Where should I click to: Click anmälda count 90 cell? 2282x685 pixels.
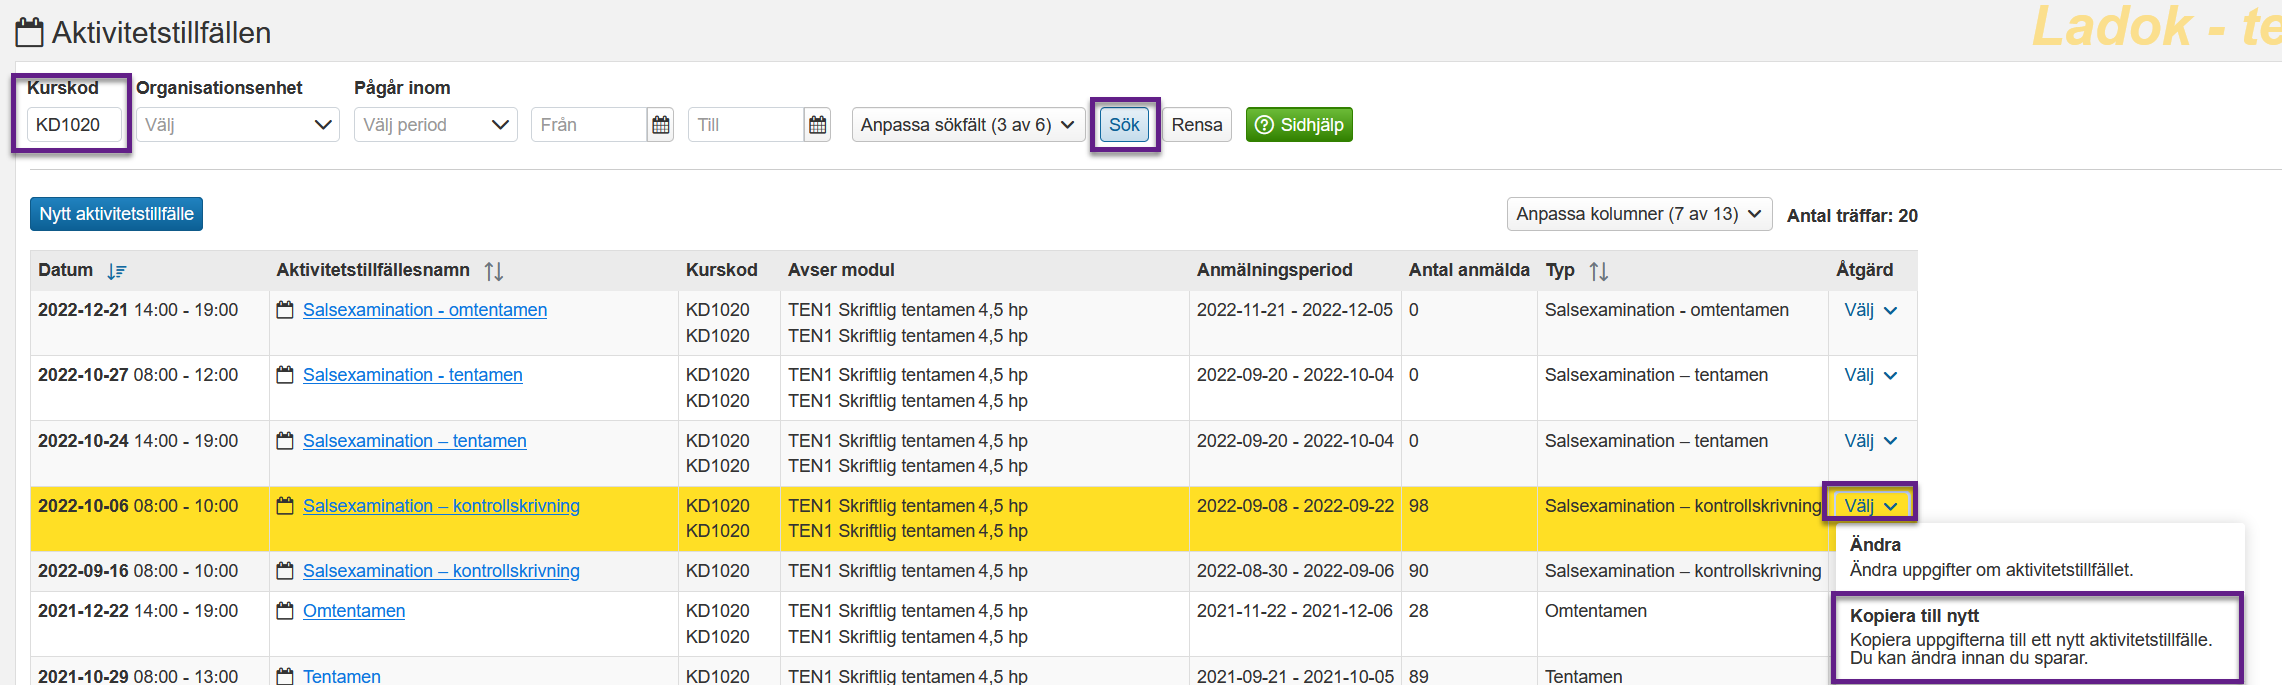coord(1419,571)
